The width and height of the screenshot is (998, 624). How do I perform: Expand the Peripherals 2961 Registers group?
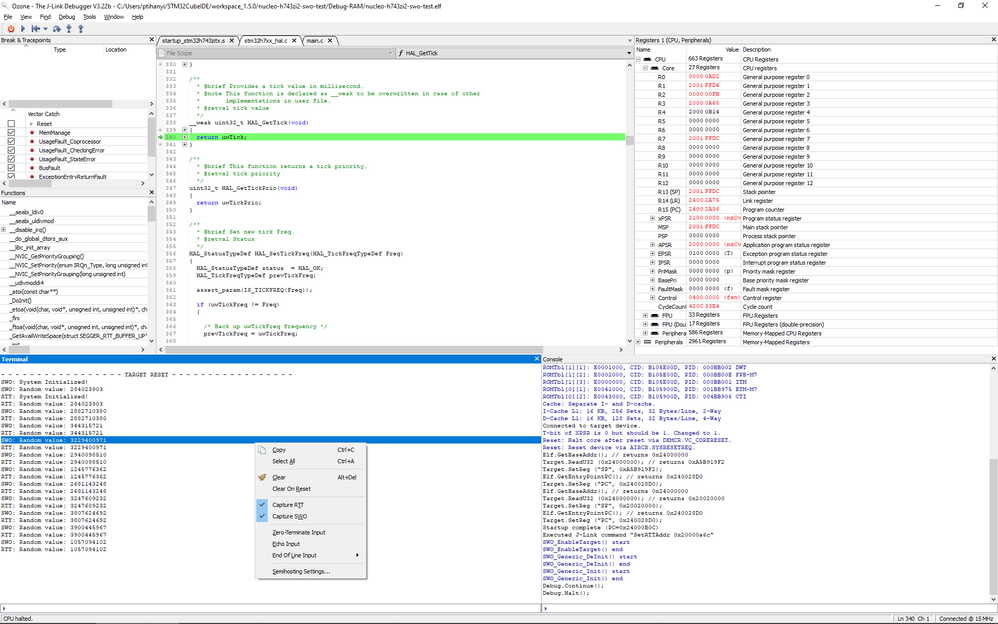click(638, 342)
